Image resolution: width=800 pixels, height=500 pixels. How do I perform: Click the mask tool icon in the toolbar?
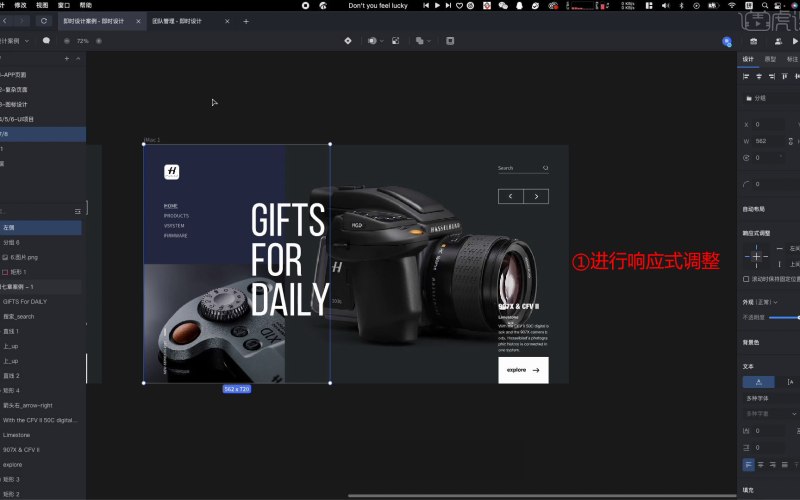click(372, 41)
